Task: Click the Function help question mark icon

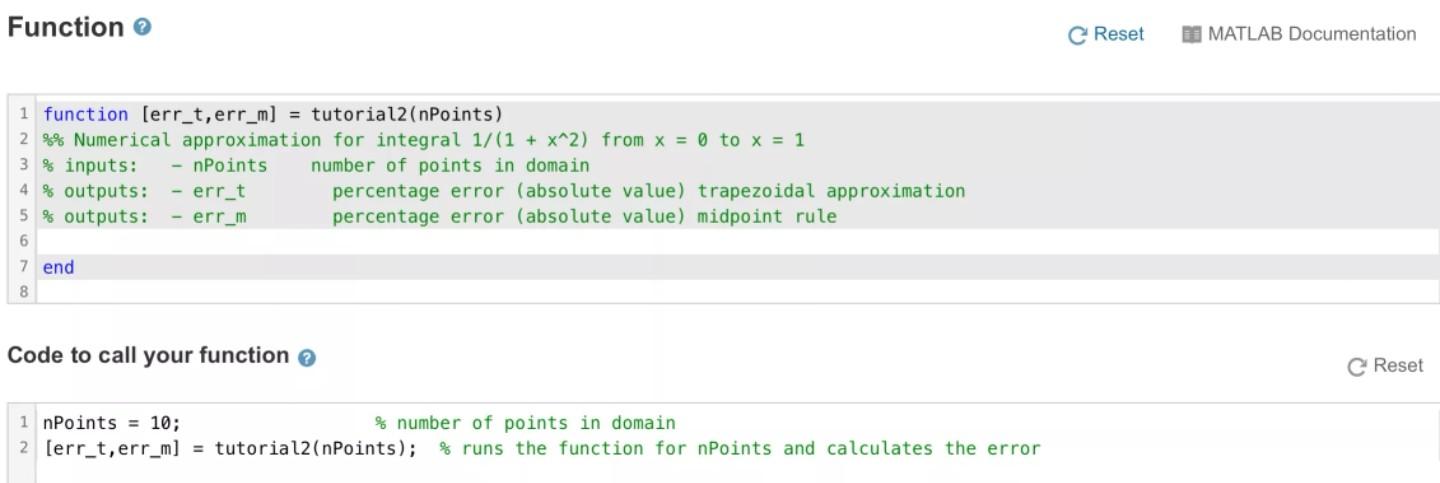Action: click(142, 28)
